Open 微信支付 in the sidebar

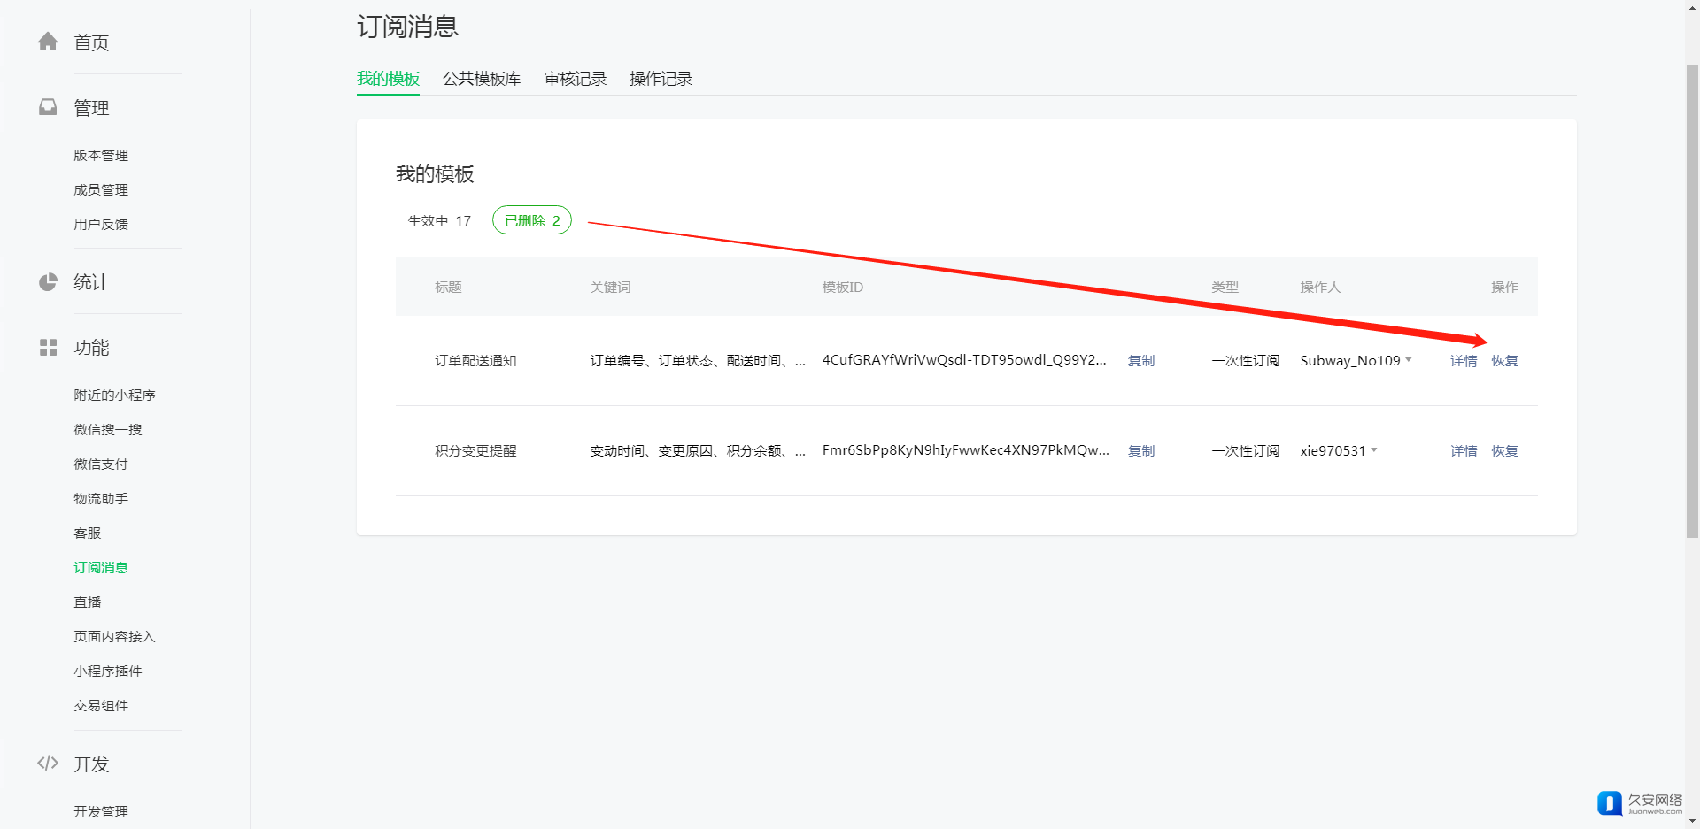(101, 464)
